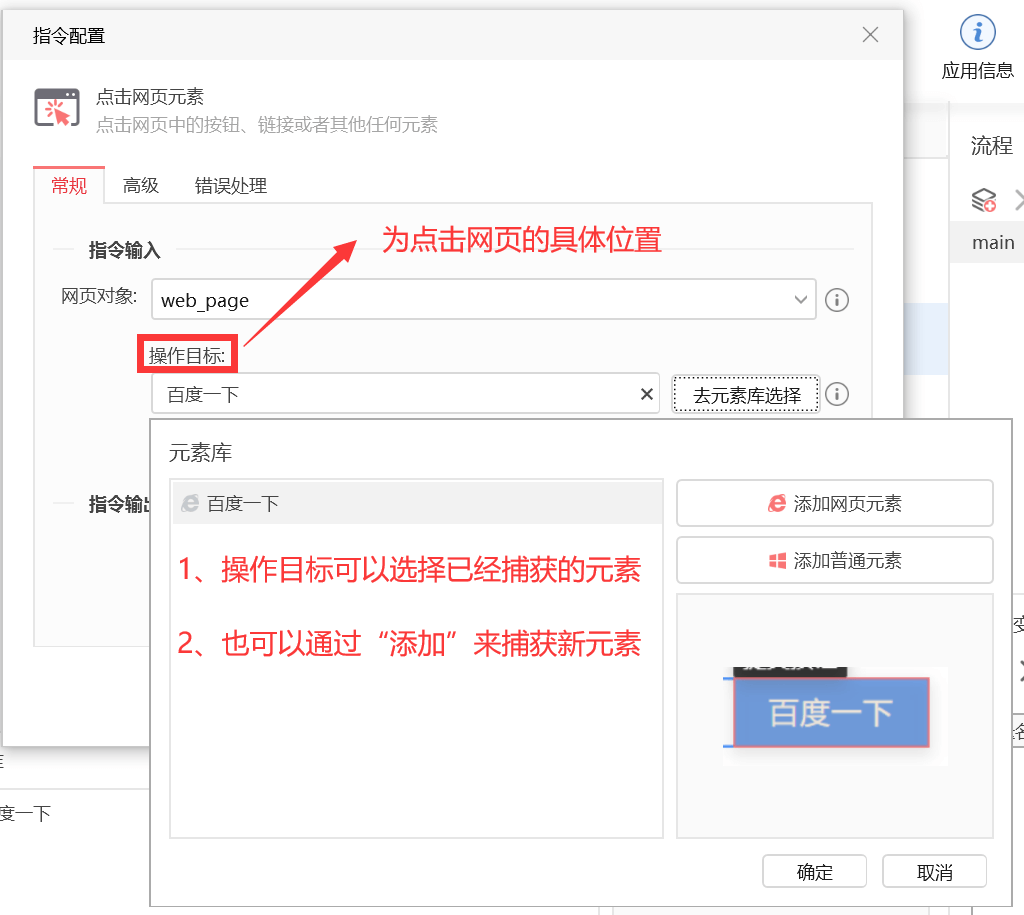Switch to the 高级 tab
The image size is (1024, 915).
click(140, 185)
